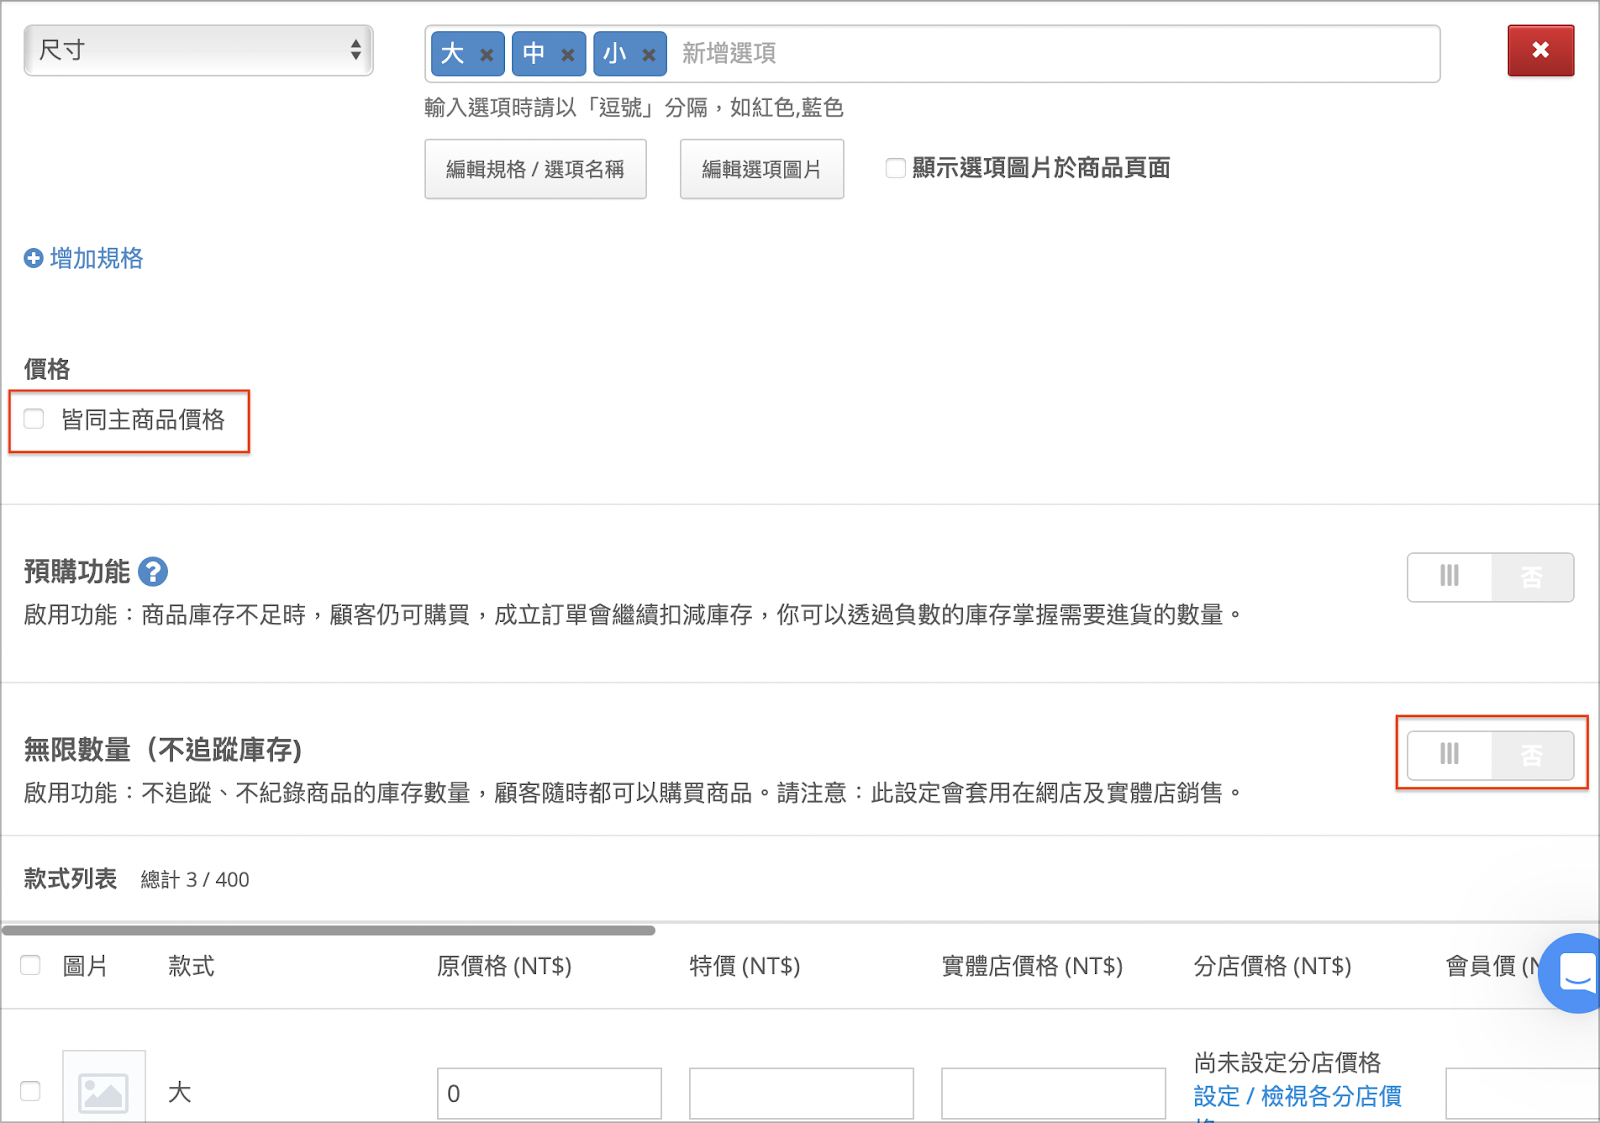
Task: Click 編輯選項圖片 button
Action: pyautogui.click(x=762, y=169)
